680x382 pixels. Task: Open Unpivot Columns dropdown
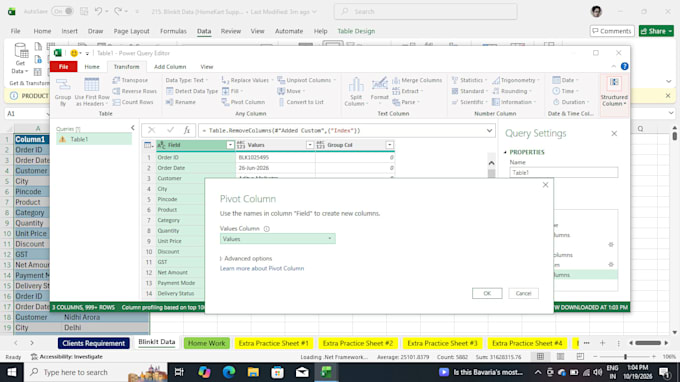click(307, 80)
